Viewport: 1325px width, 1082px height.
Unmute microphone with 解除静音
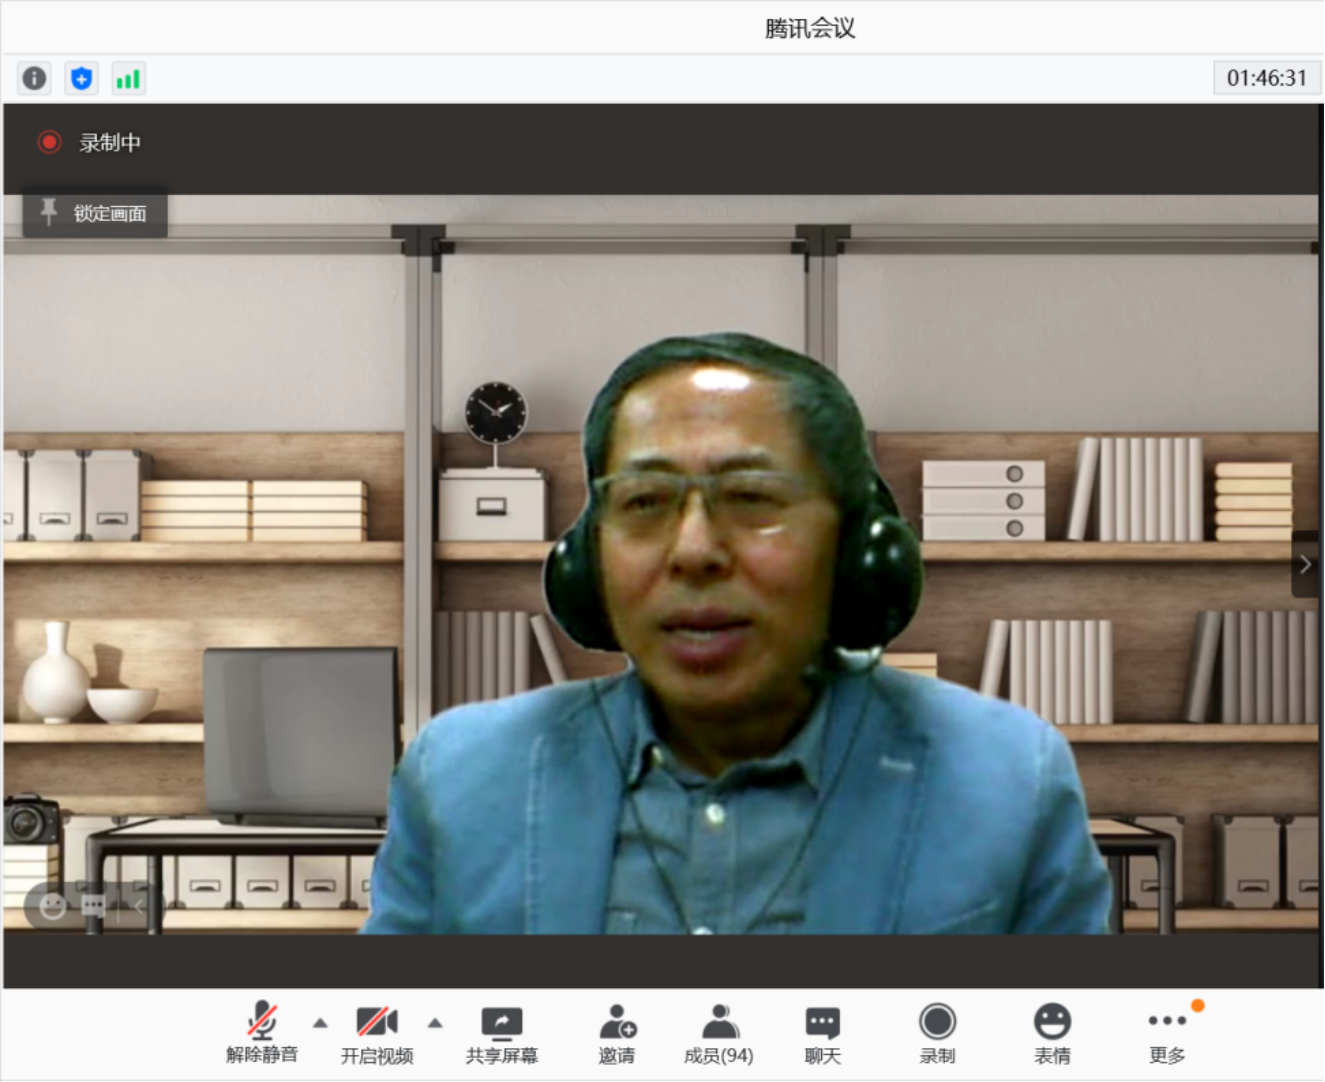pos(262,1034)
